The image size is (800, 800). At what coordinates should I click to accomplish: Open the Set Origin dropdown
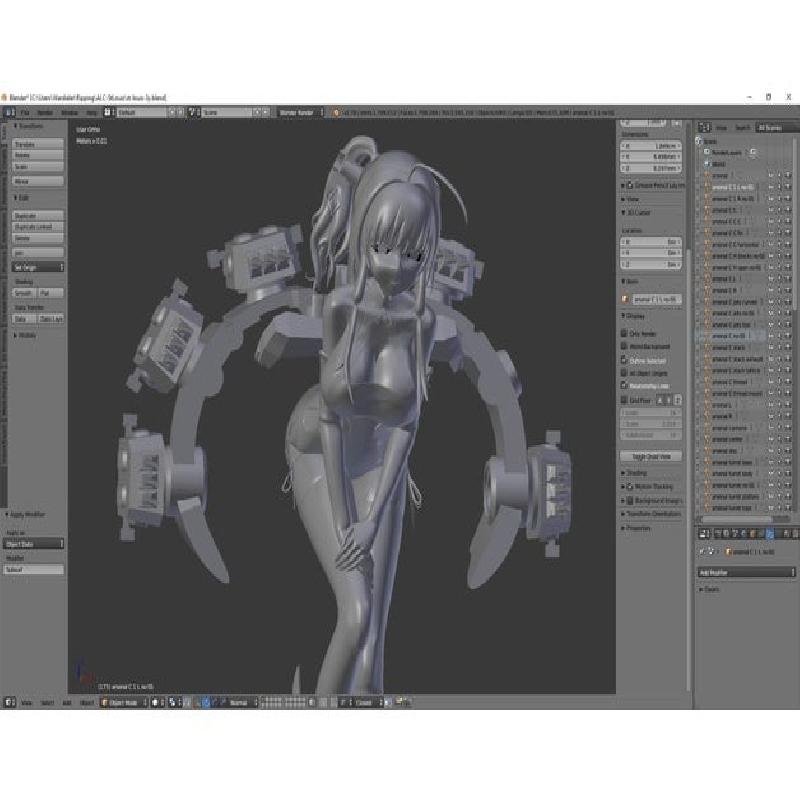pos(38,267)
